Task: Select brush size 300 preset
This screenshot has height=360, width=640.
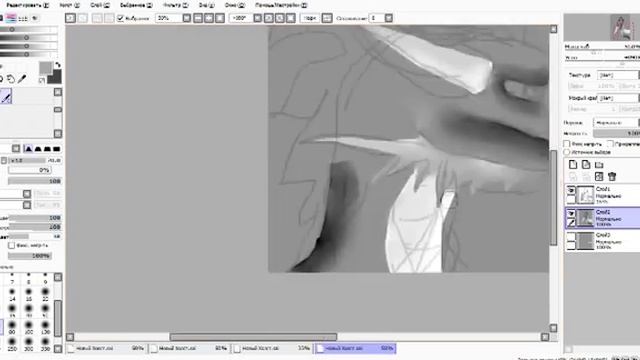Action: click(29, 344)
